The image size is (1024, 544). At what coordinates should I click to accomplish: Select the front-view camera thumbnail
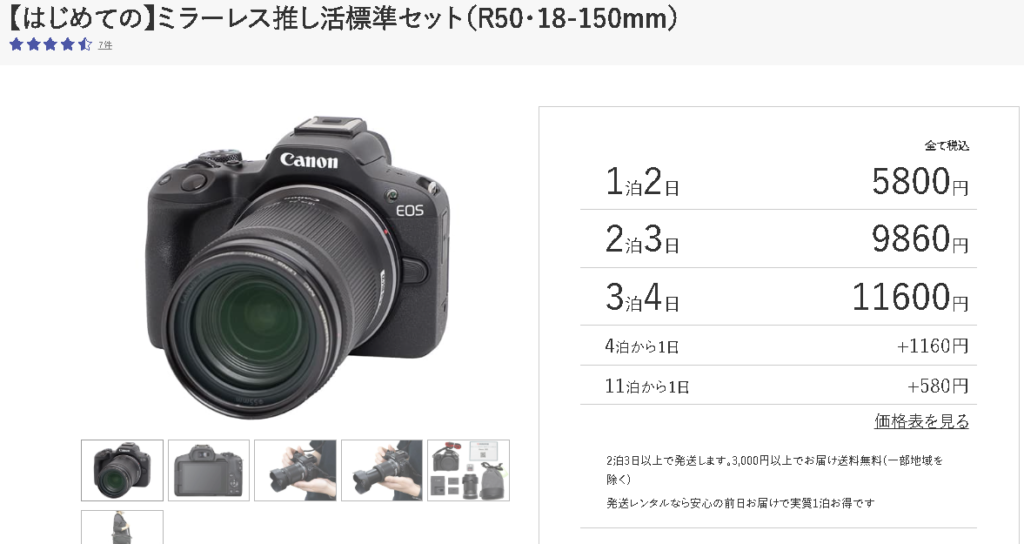point(122,470)
